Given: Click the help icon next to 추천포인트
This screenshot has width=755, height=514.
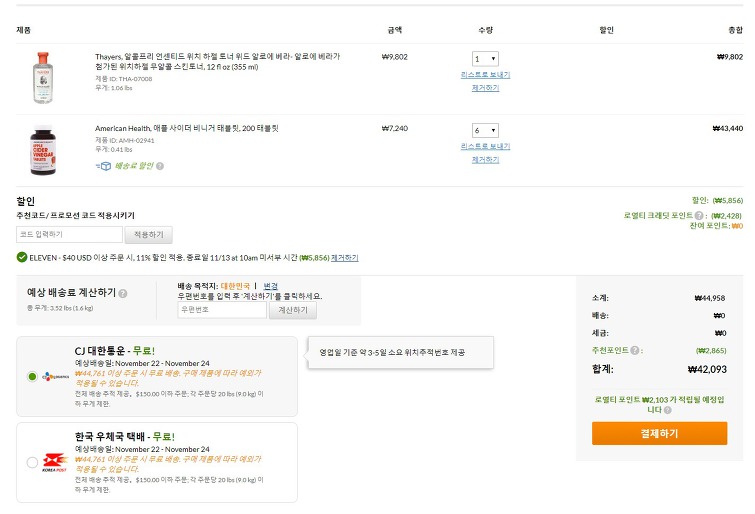Looking at the screenshot, I should (635, 350).
